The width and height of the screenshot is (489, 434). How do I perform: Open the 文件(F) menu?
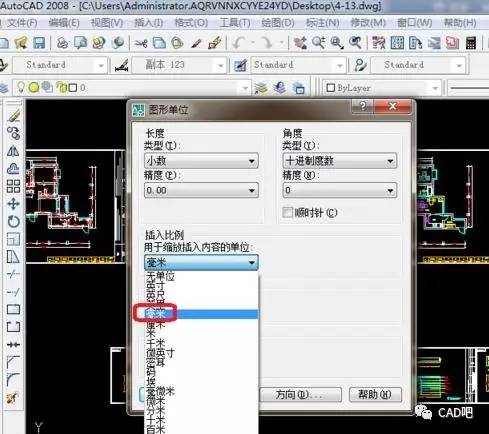[22, 23]
